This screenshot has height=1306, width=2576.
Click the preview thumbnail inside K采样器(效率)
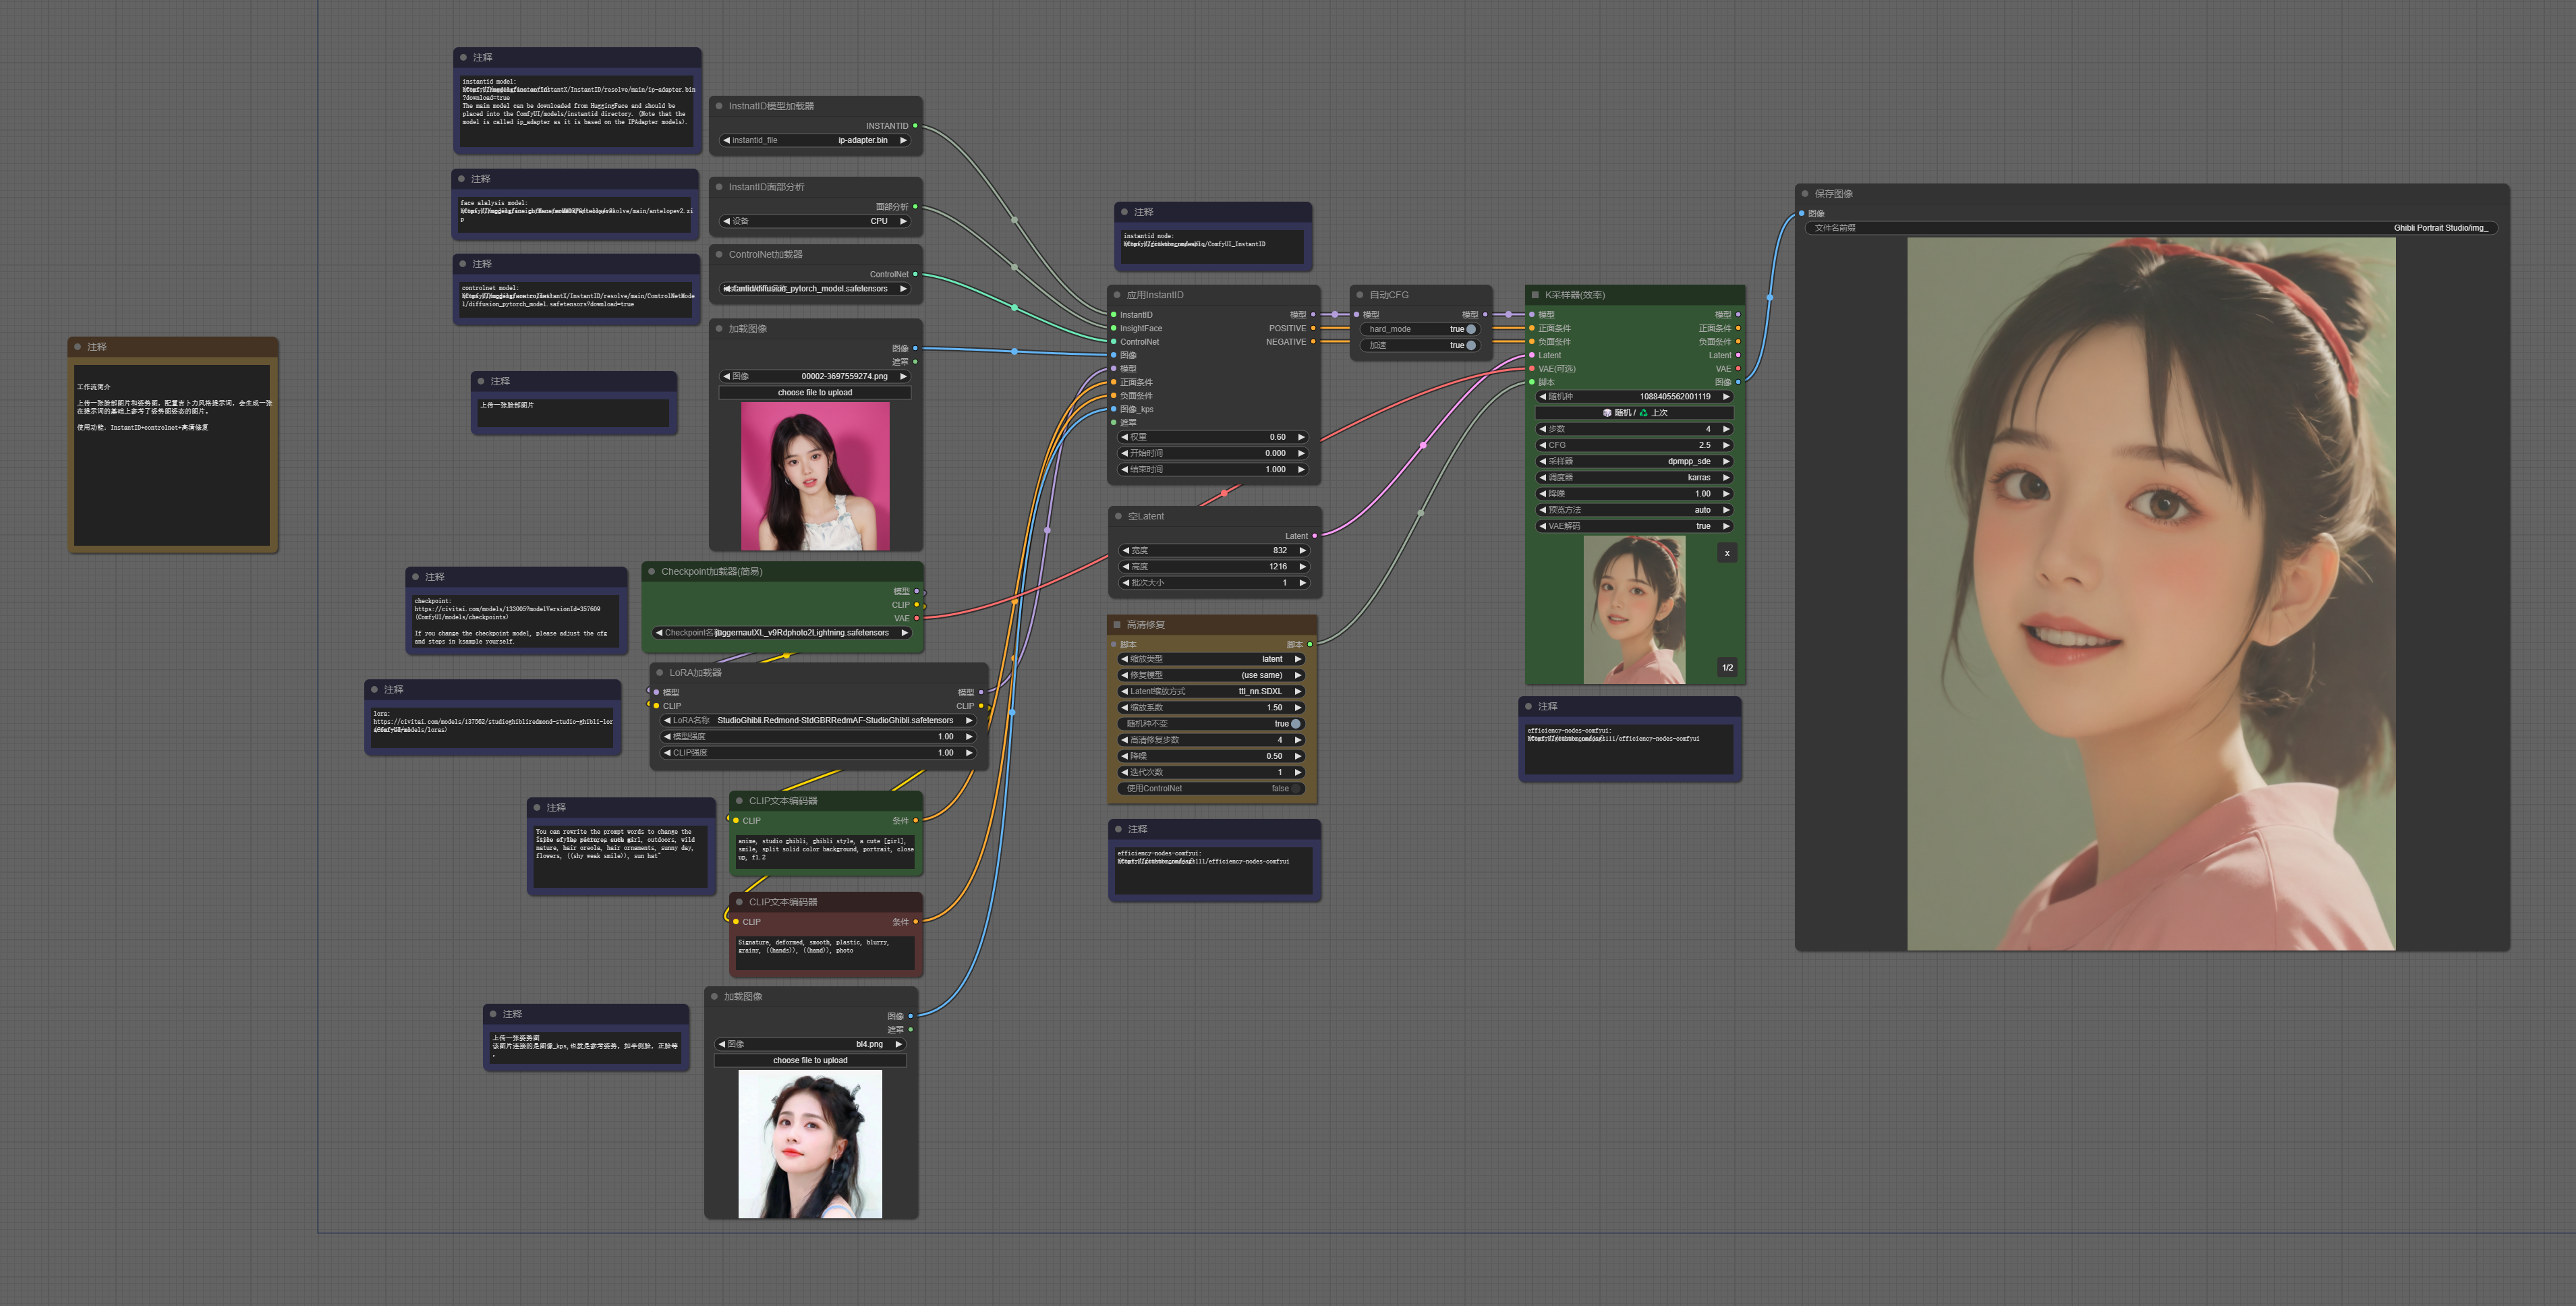[x=1634, y=610]
